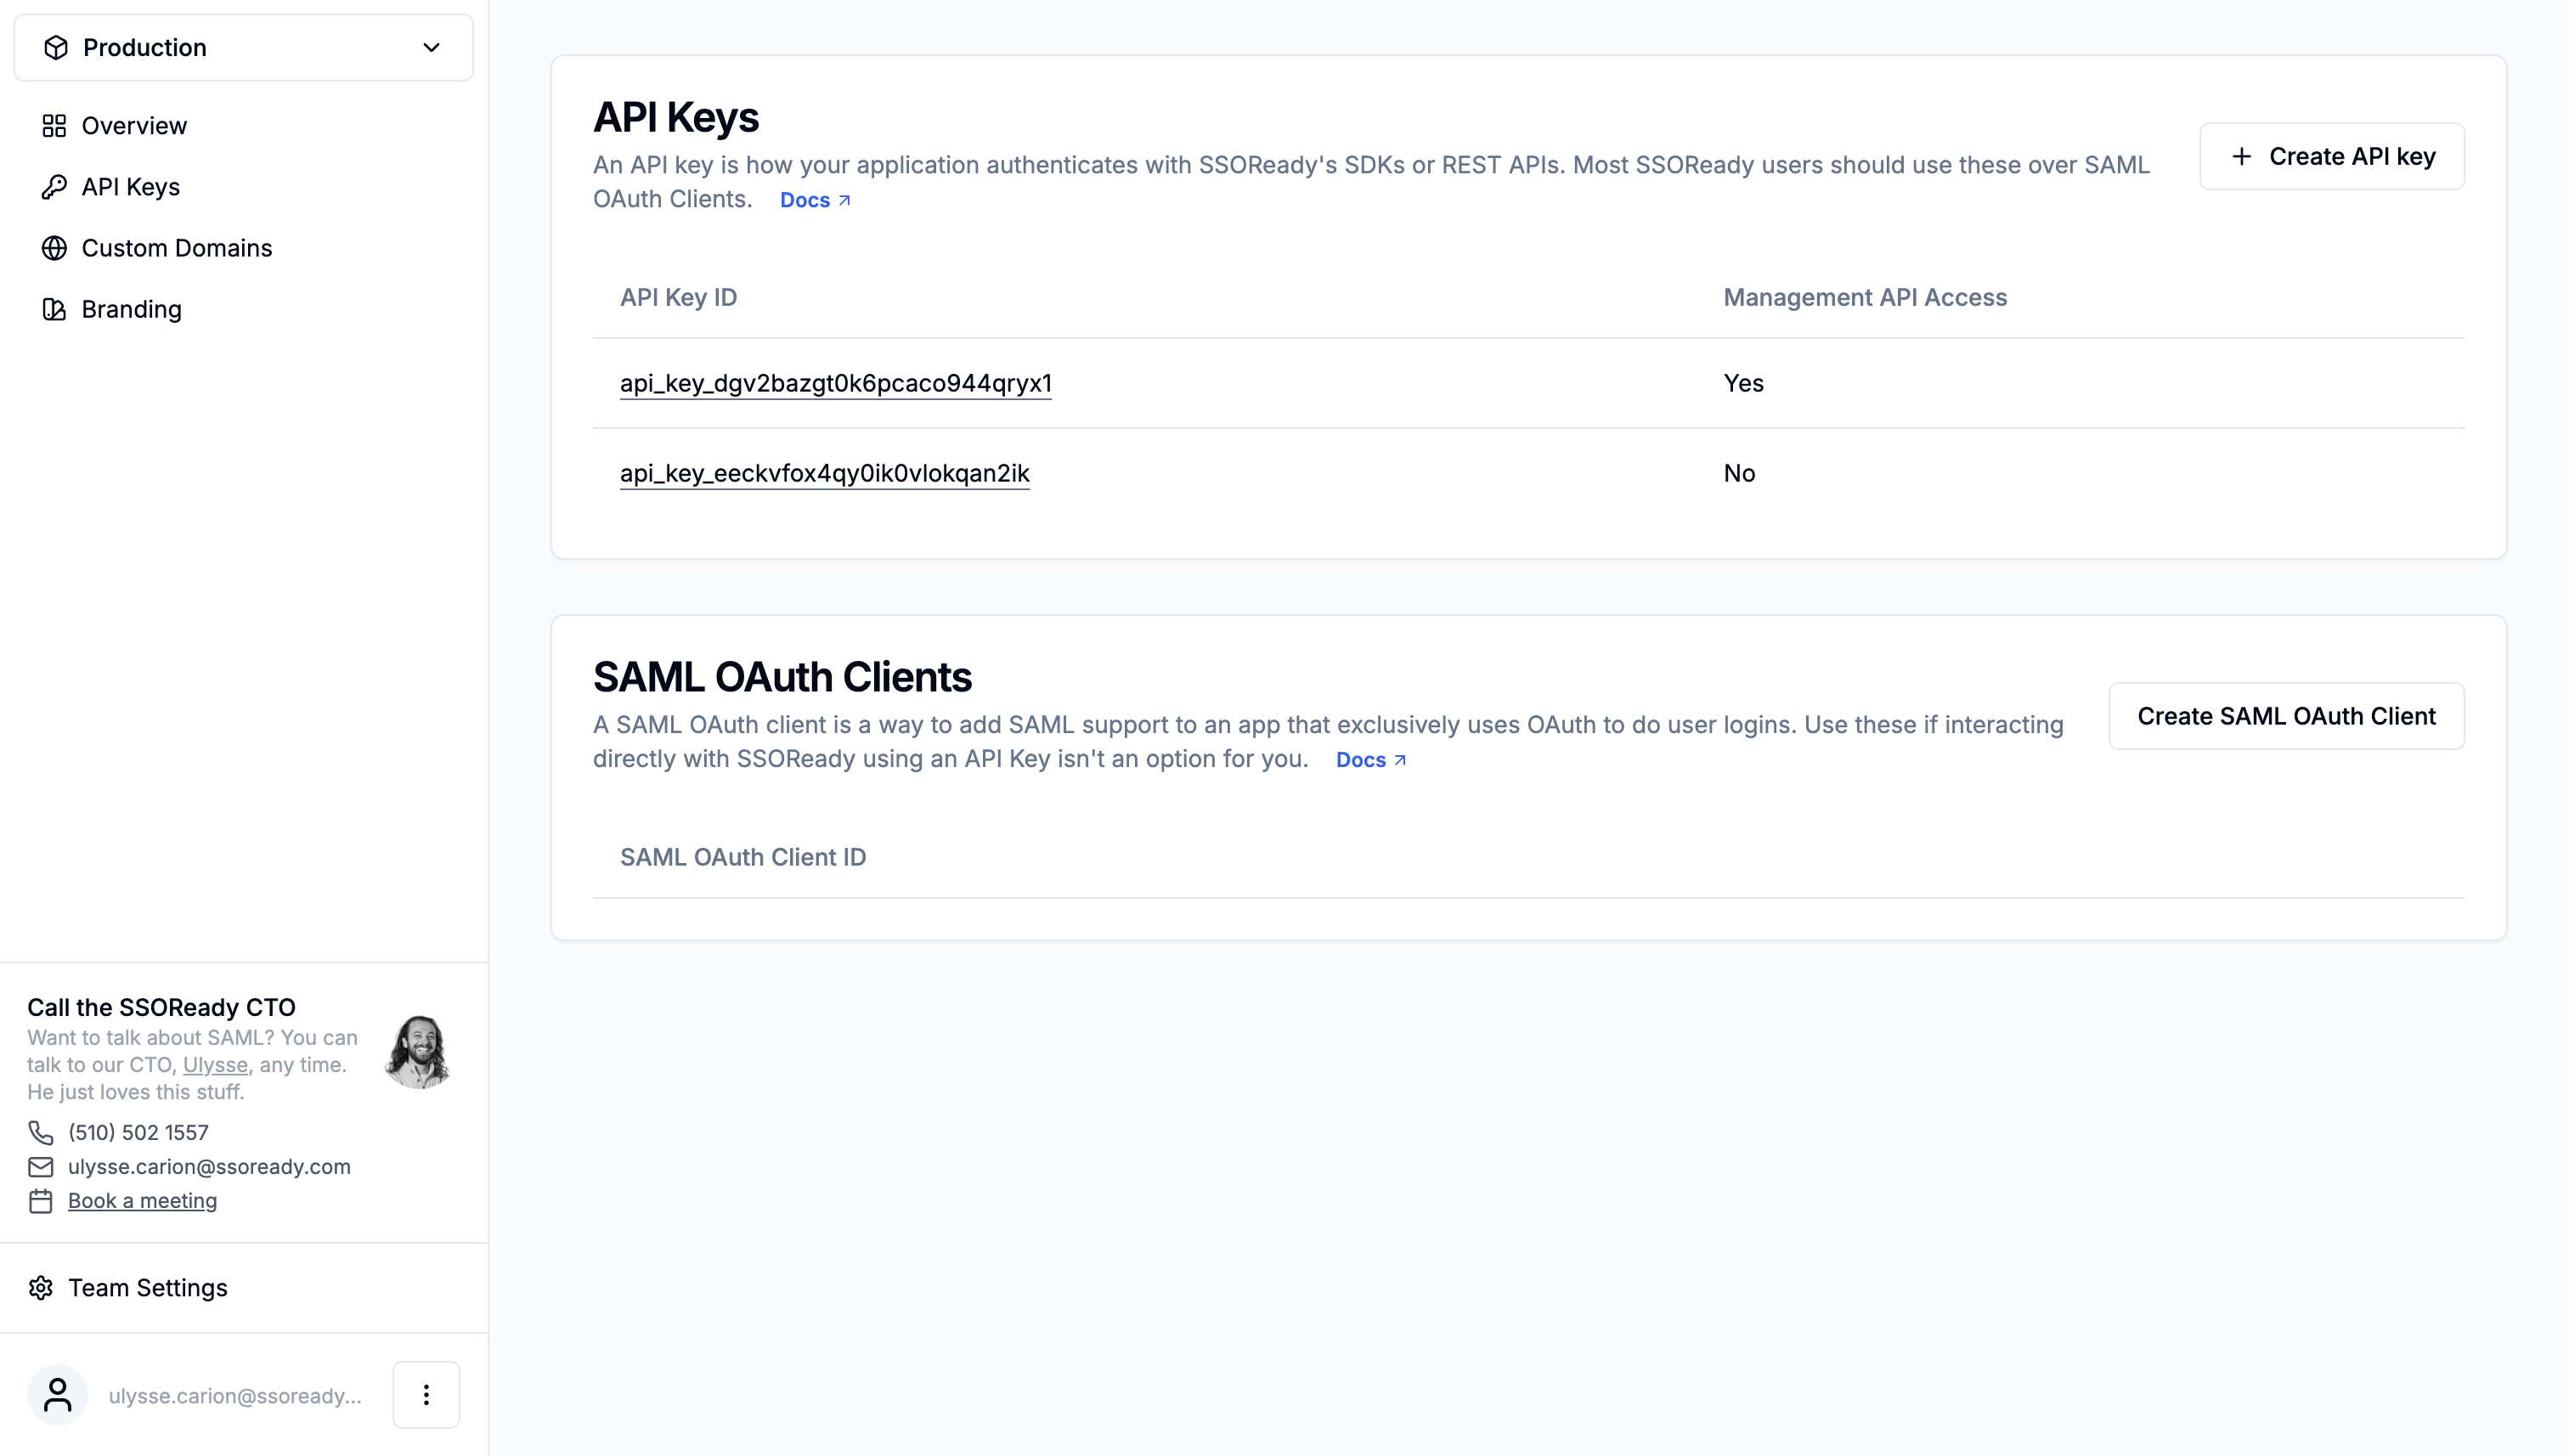Click the Book a meeting link
Image resolution: width=2569 pixels, height=1456 pixels.
(142, 1201)
